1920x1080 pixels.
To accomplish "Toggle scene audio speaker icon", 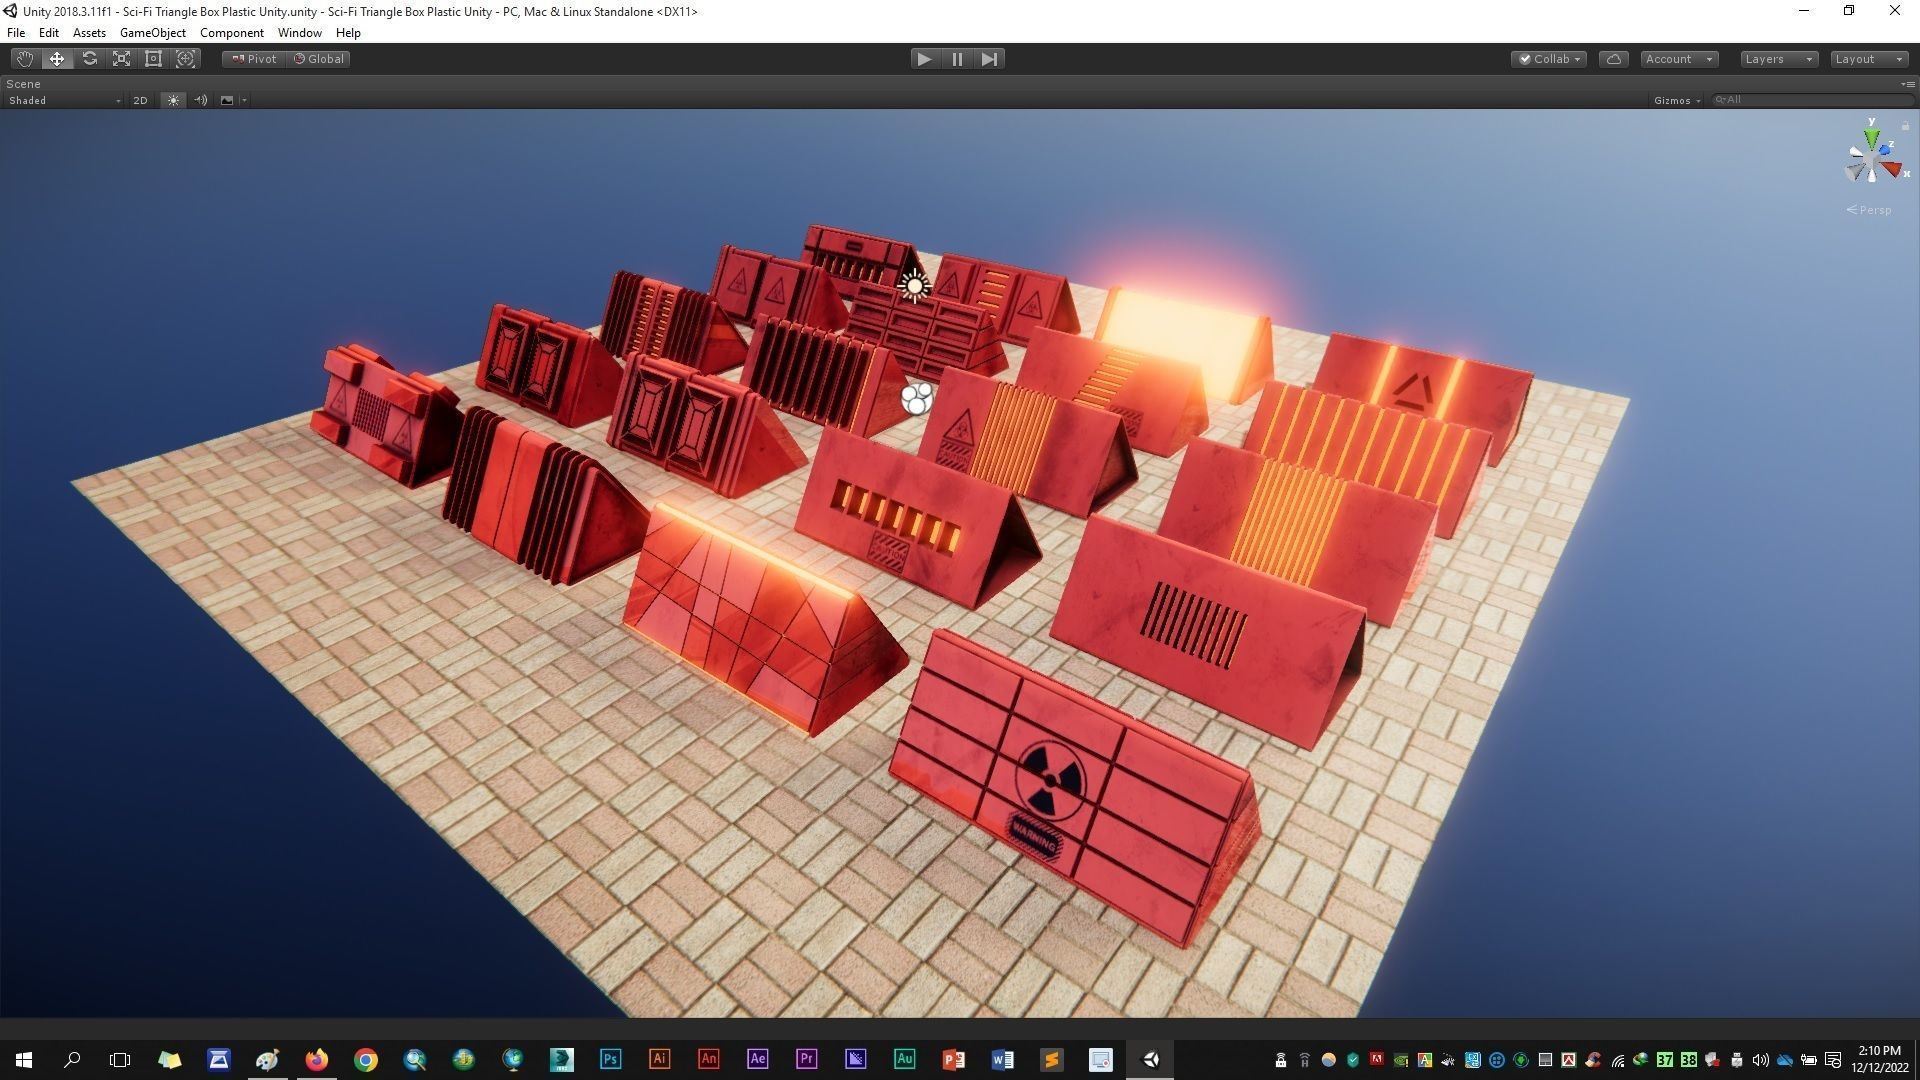I will pos(200,100).
